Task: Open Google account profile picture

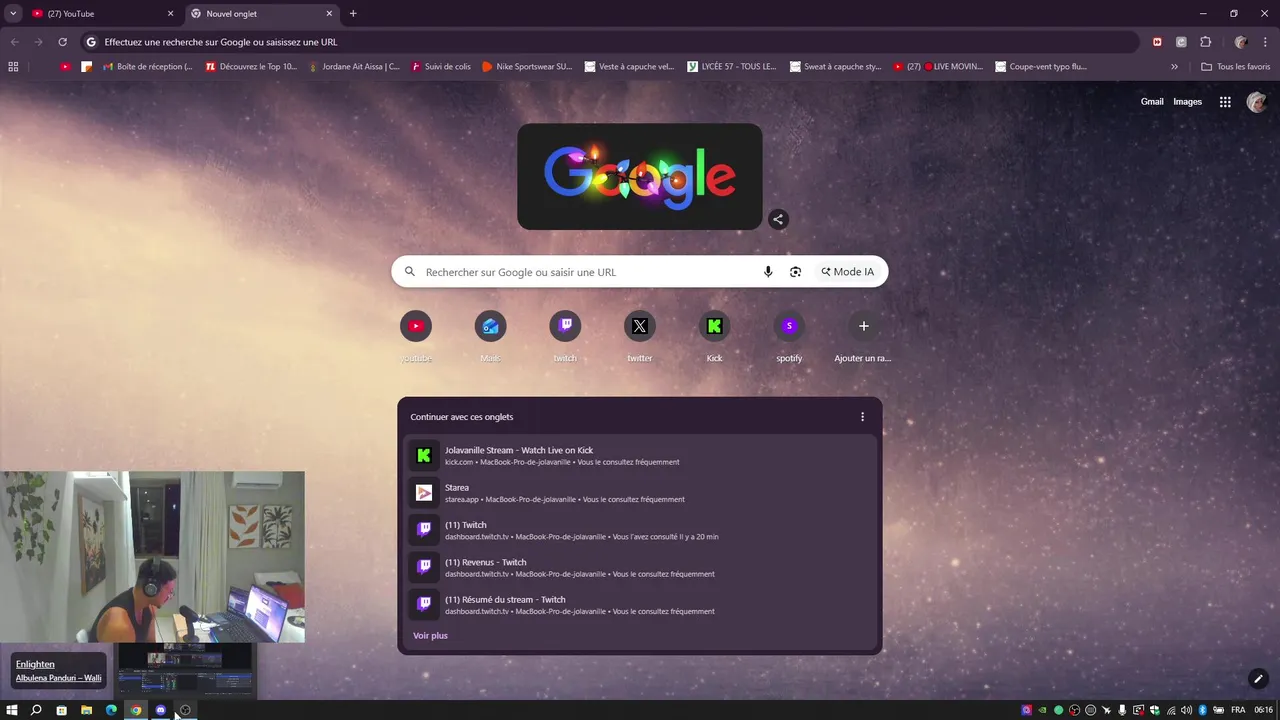Action: [1257, 102]
